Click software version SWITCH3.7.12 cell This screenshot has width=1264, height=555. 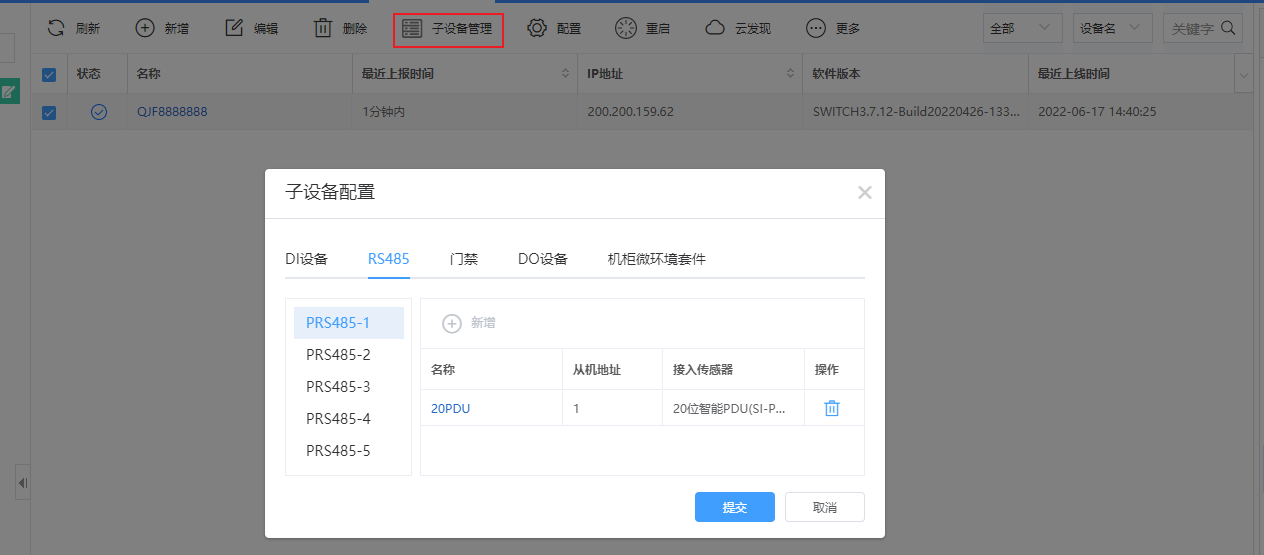[916, 112]
